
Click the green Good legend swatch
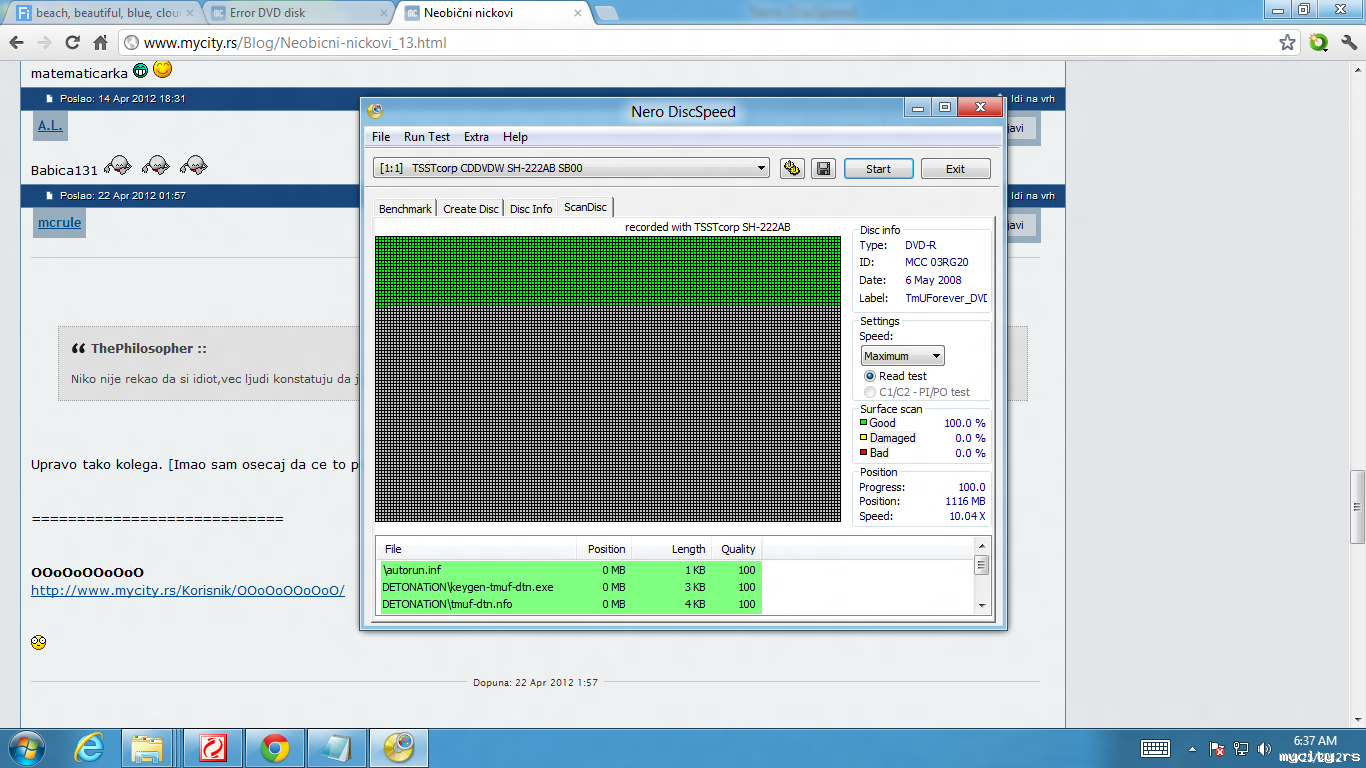863,423
